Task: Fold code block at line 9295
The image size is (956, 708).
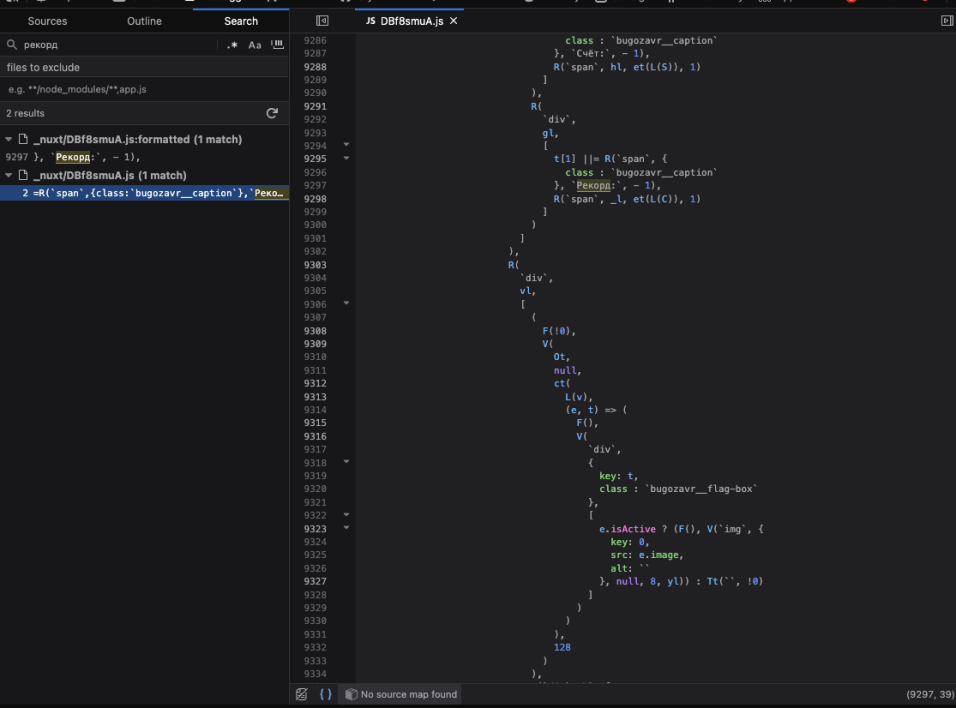Action: coord(346,159)
